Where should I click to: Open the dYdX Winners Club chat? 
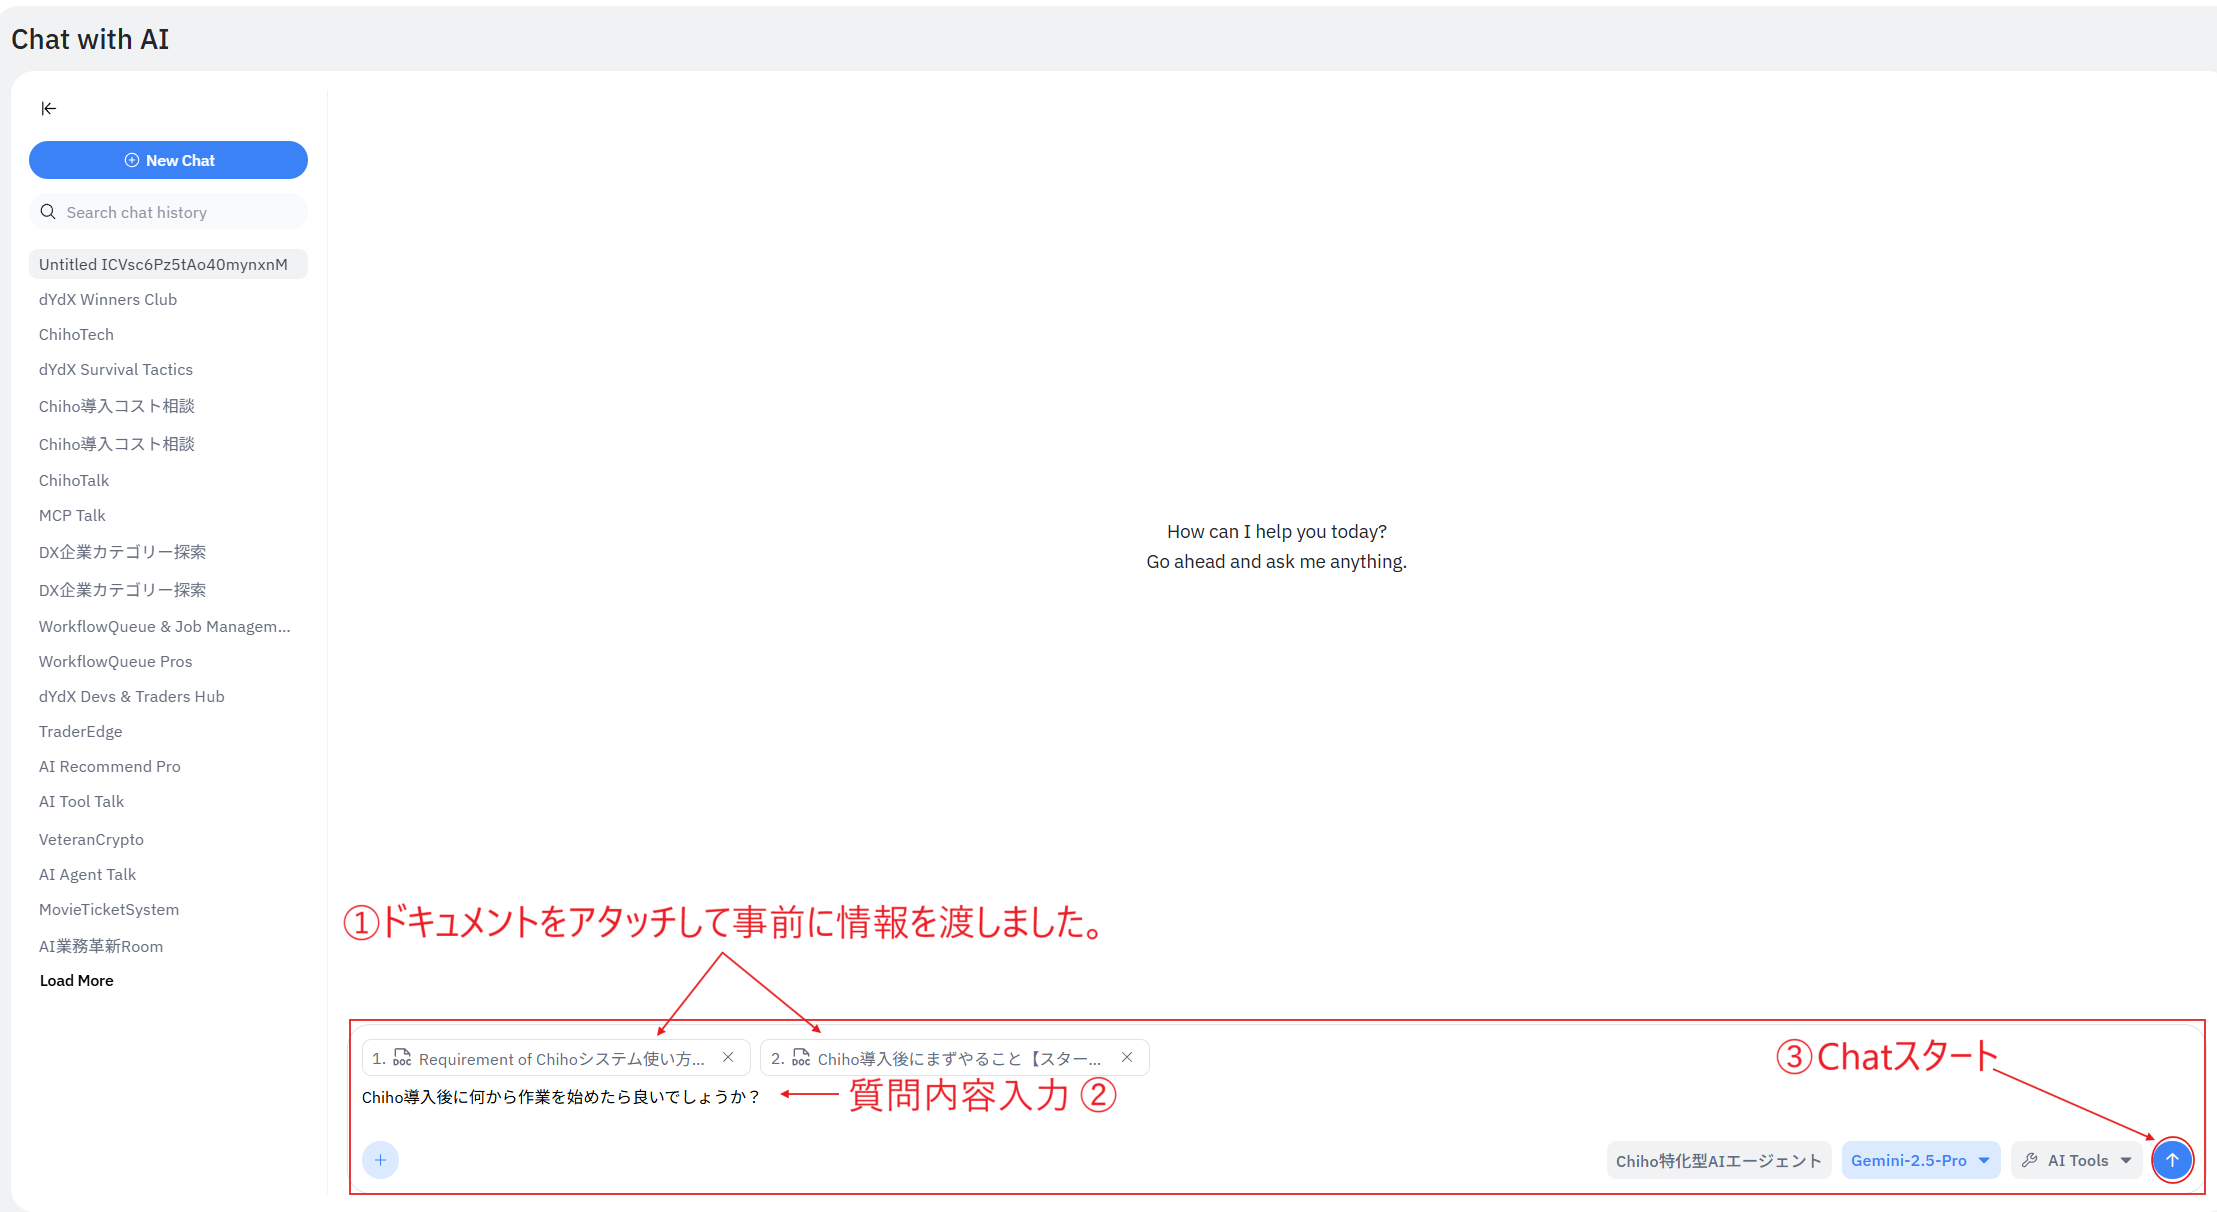[108, 299]
